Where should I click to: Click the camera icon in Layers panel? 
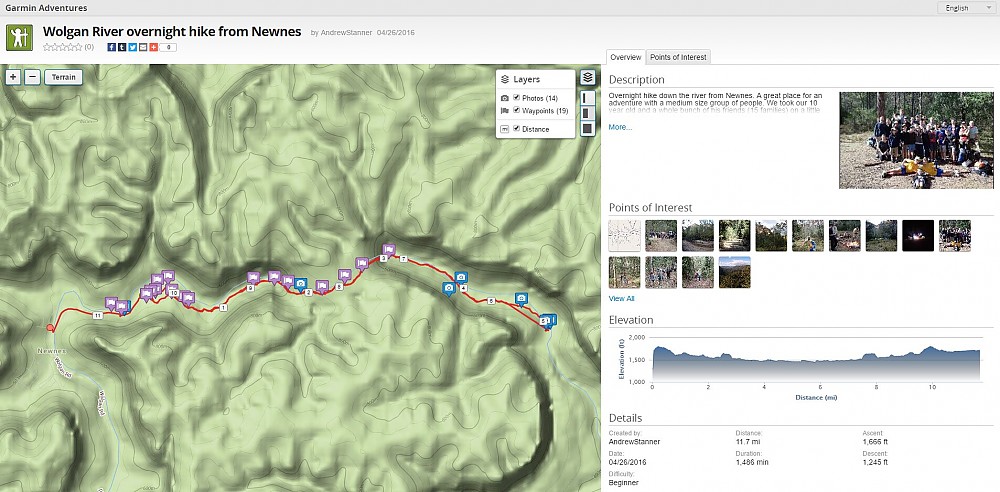[x=504, y=98]
